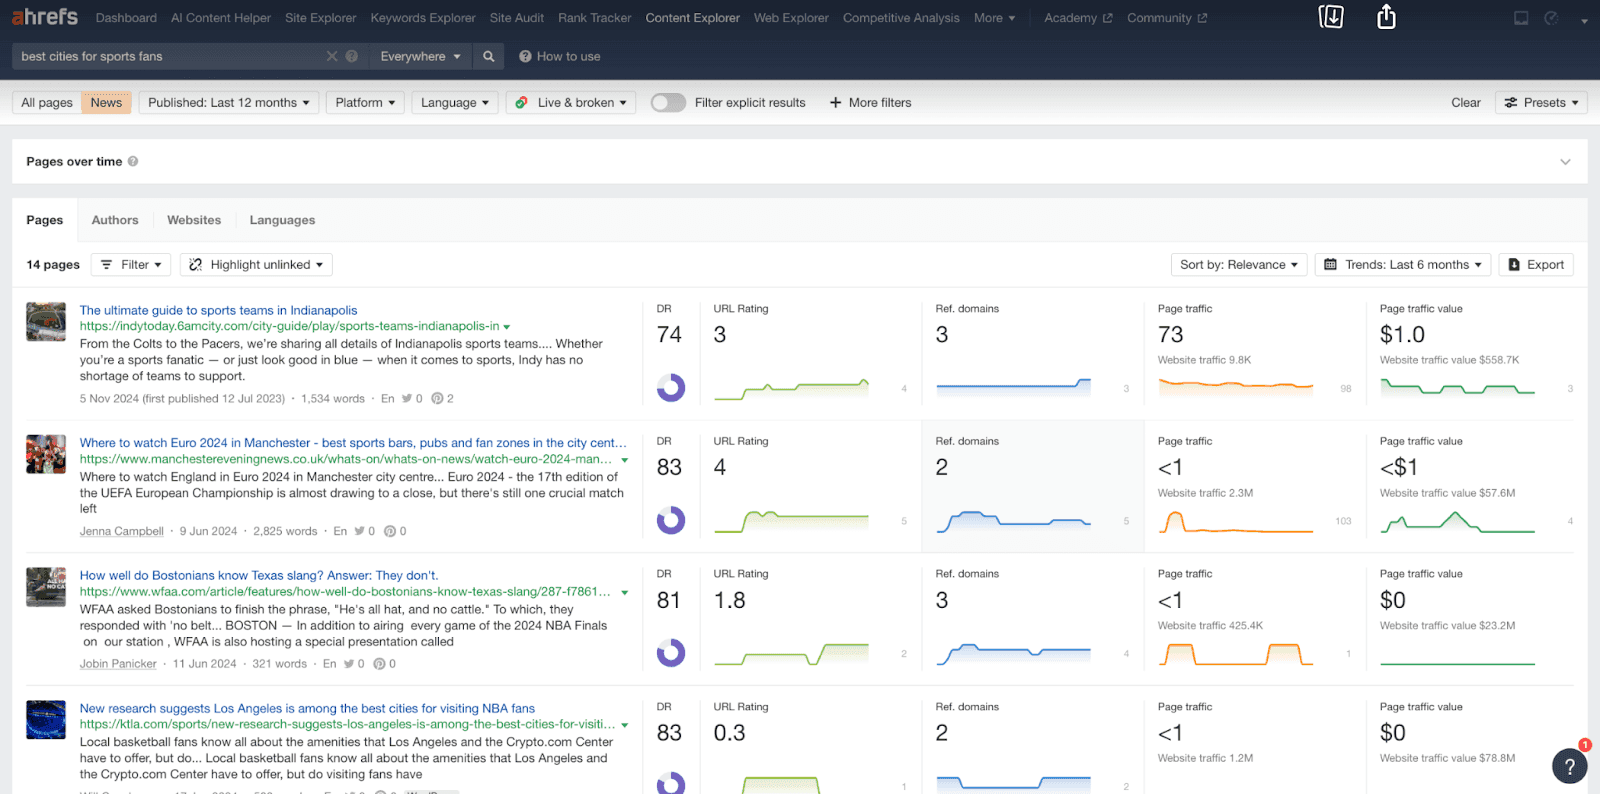
Task: Click the Community external link icon
Action: (x=1202, y=18)
